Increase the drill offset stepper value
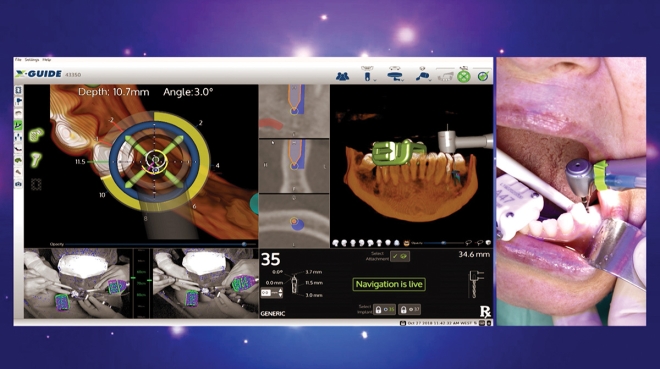Screen dimensions: 660x369 (280, 290)
